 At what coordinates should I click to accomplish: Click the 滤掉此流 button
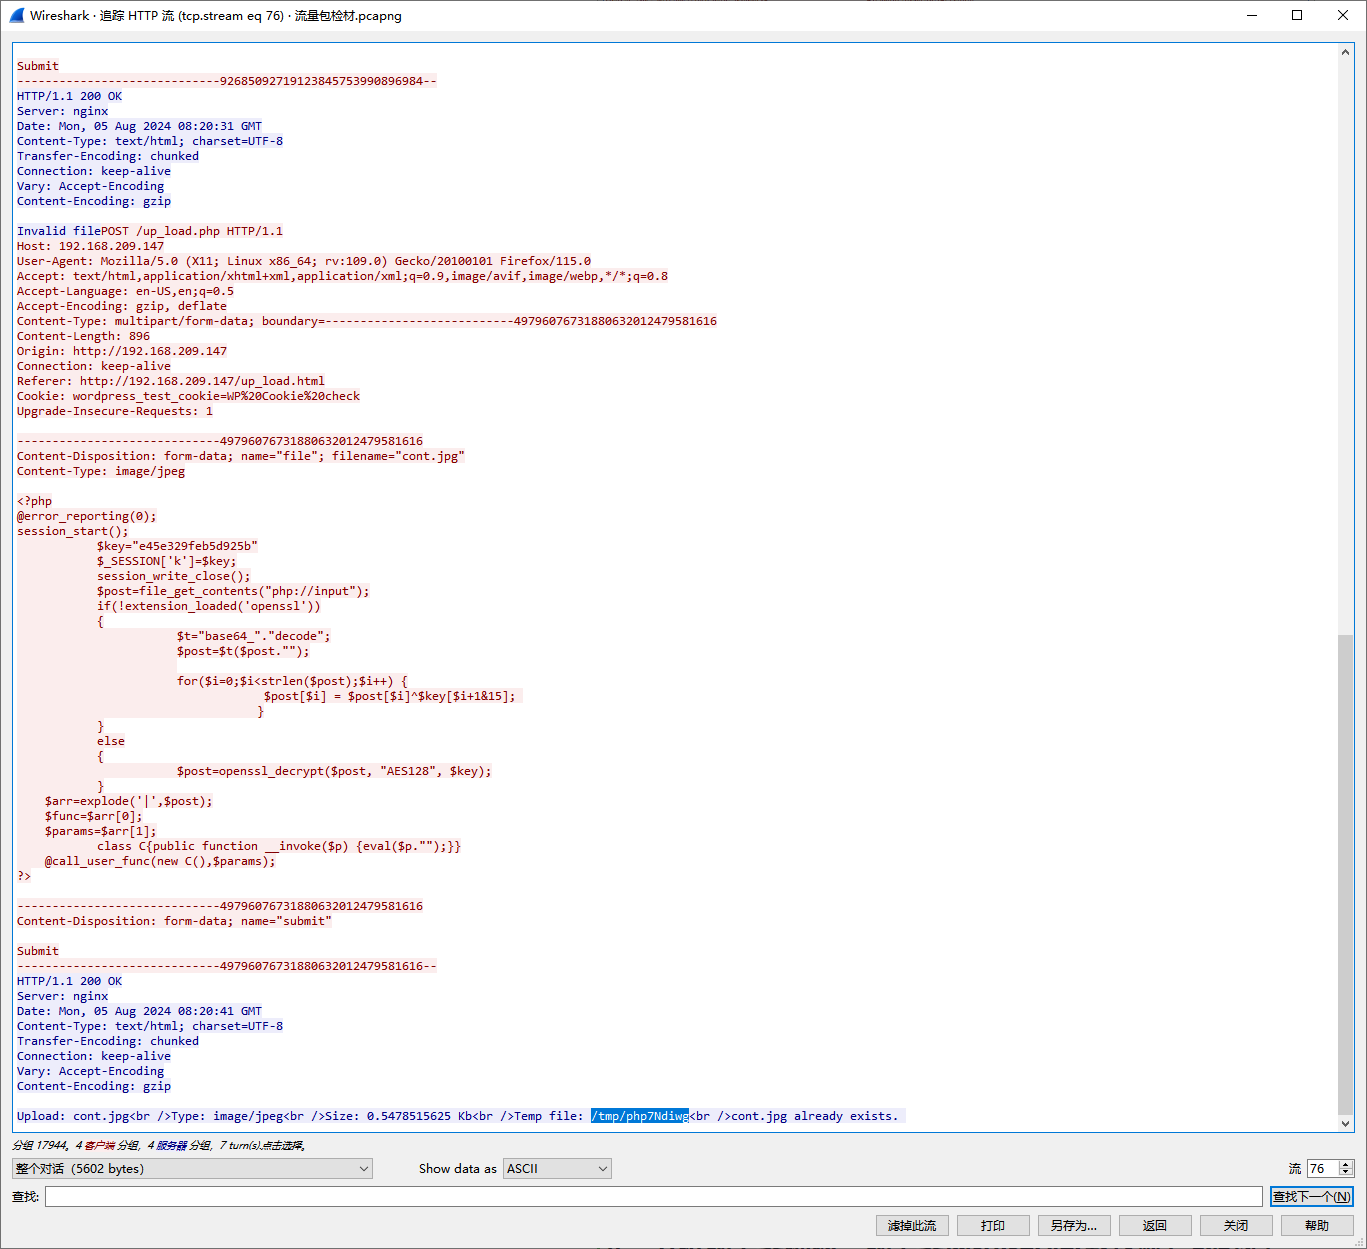click(x=912, y=1225)
